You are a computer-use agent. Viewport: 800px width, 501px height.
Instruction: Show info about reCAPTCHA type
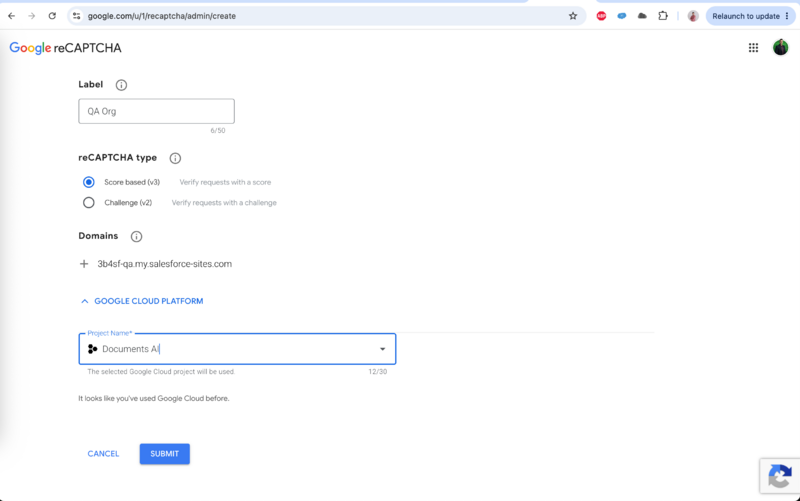click(175, 158)
